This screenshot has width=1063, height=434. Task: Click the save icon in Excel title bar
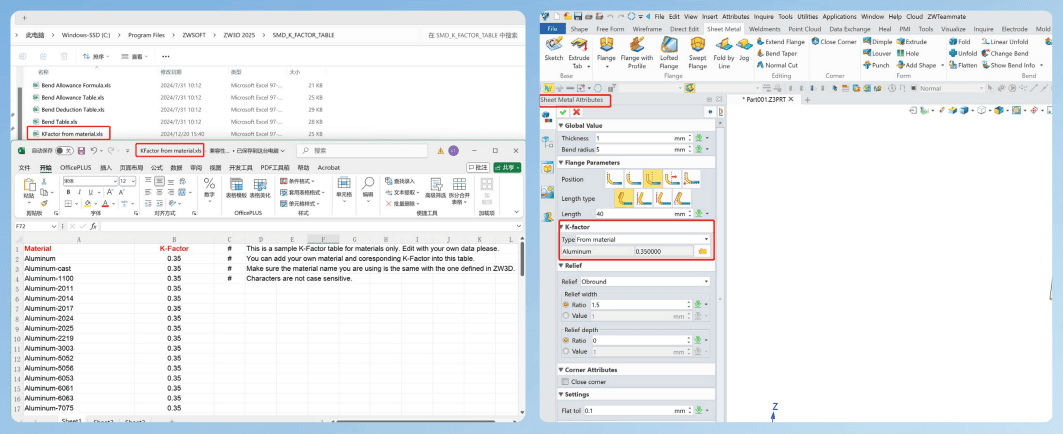(x=81, y=151)
